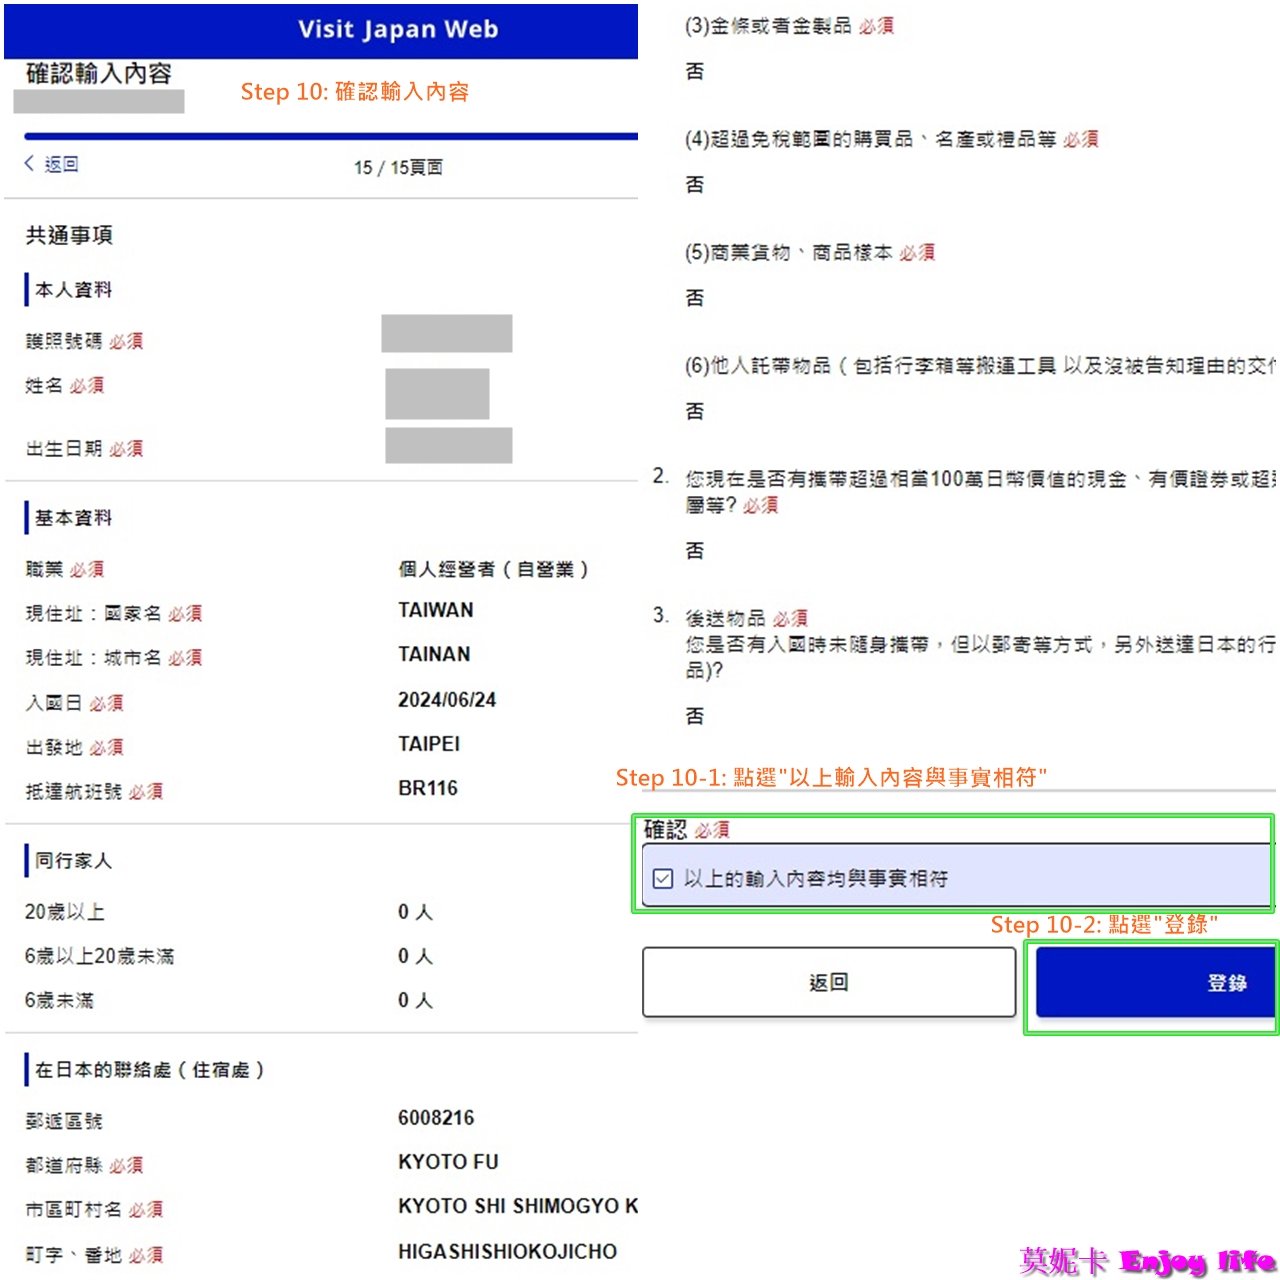Click the back chevron arrow icon
This screenshot has height=1280, width=1280.
click(29, 163)
